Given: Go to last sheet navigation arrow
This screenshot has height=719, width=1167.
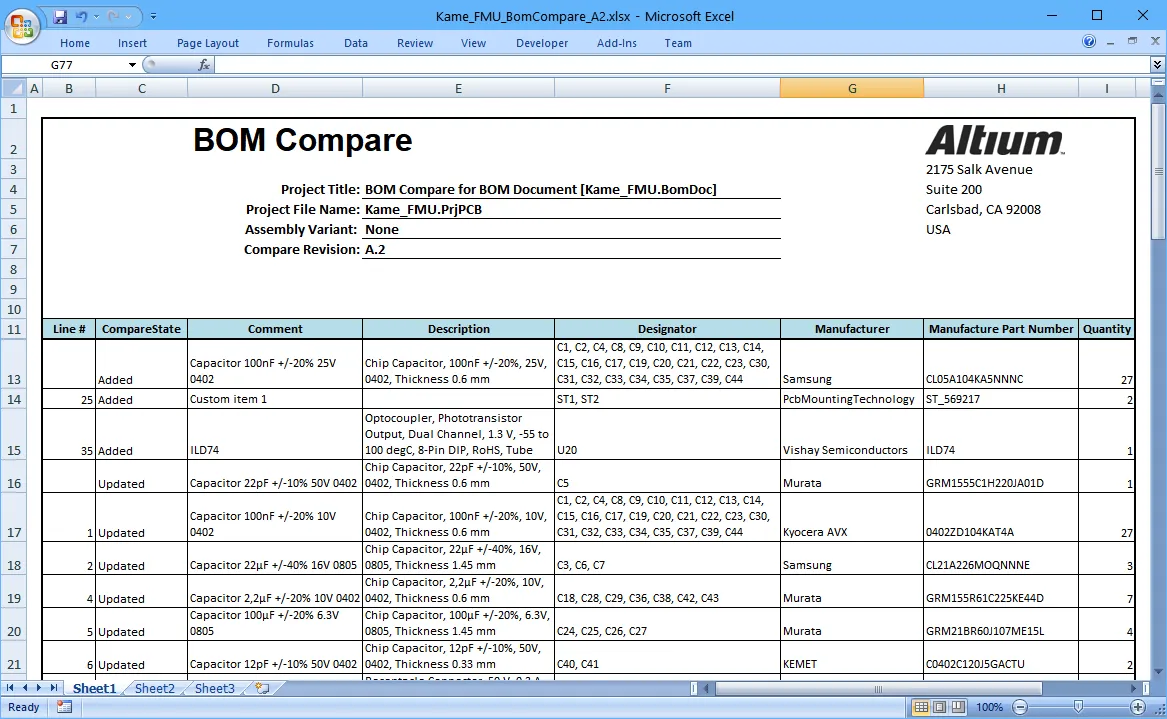Looking at the screenshot, I should [x=54, y=688].
